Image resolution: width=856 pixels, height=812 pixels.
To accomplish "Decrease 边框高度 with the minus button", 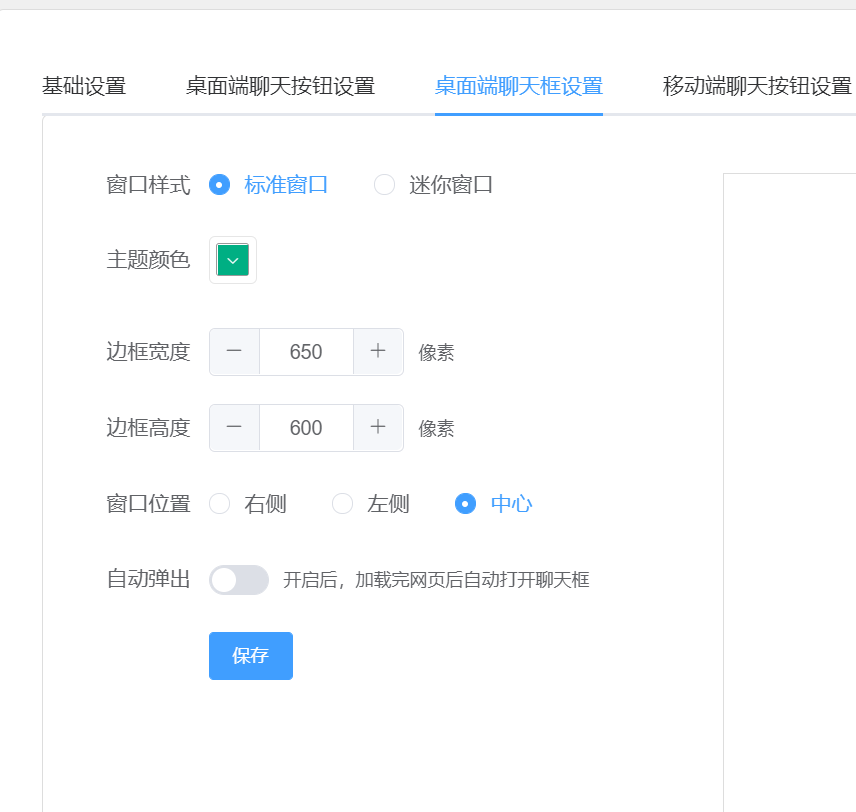I will (x=234, y=428).
